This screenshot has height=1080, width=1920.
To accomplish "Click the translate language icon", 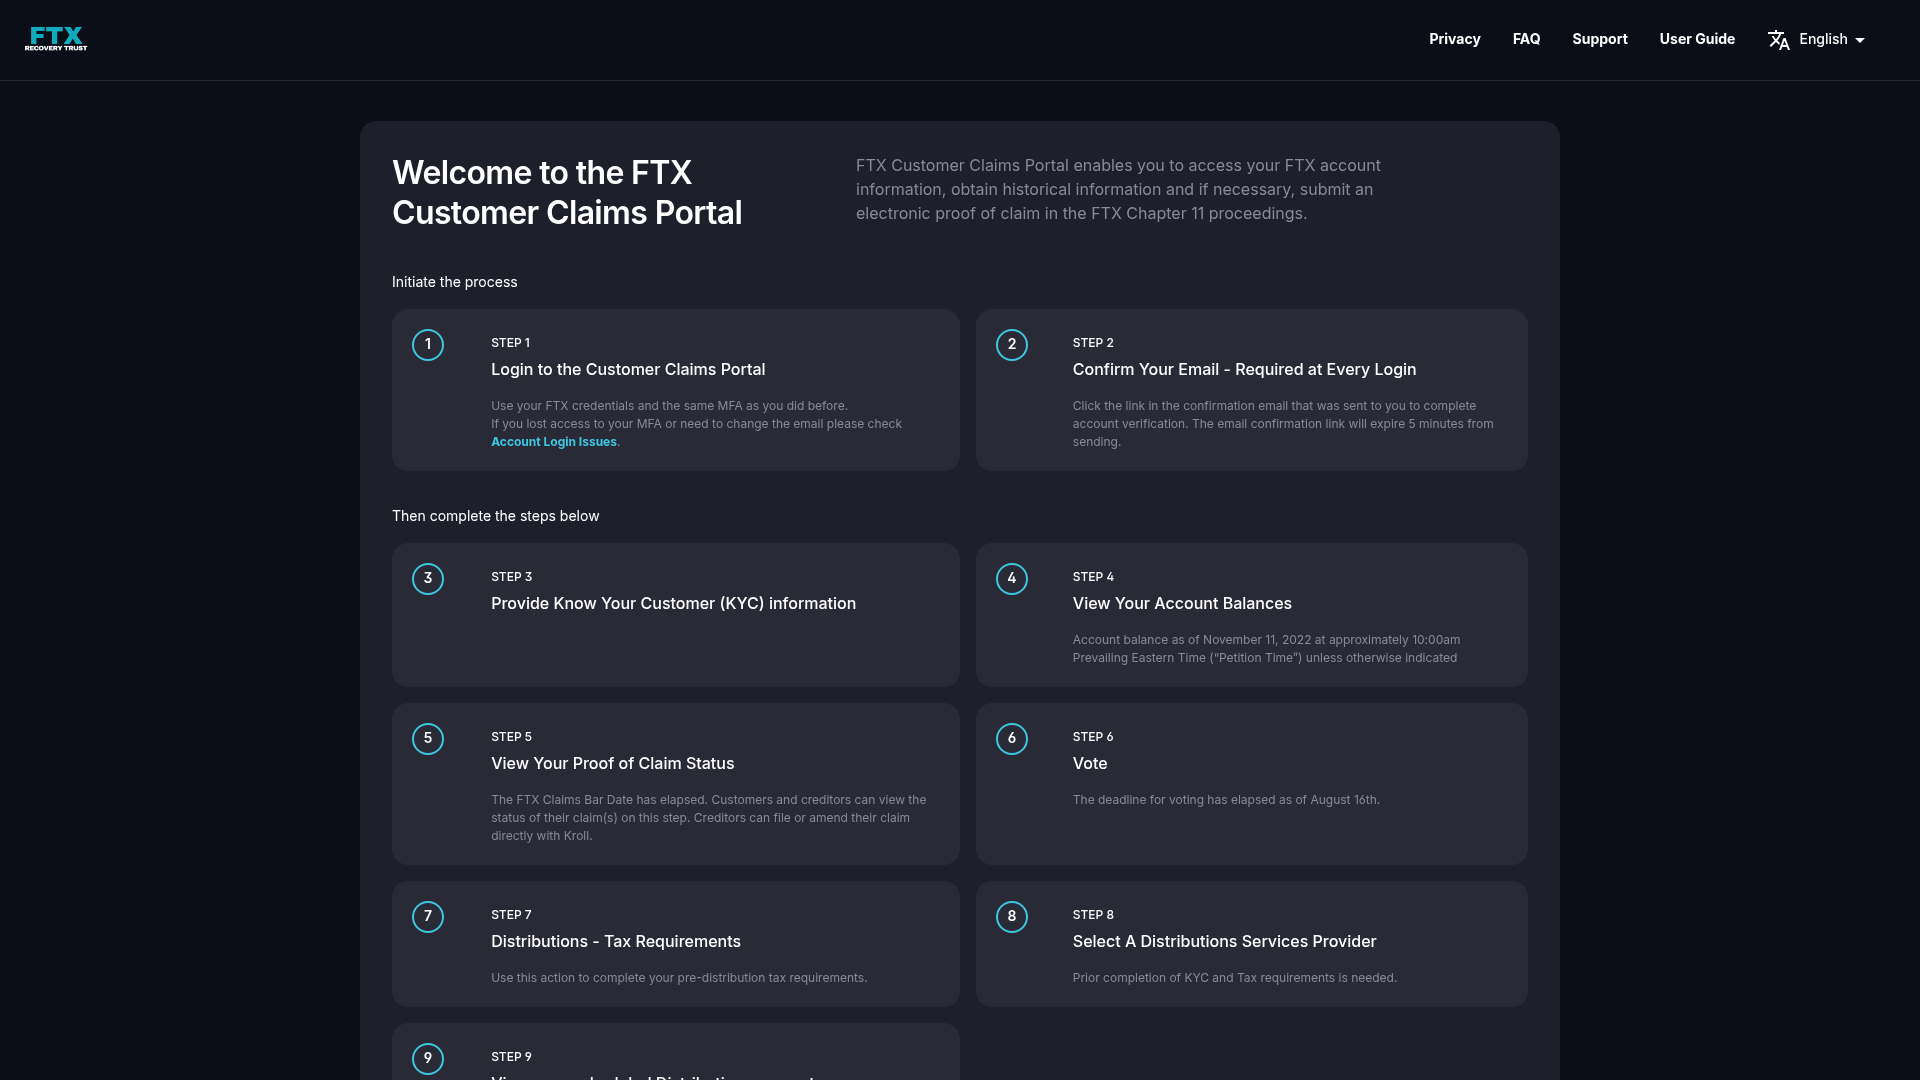I will (1778, 40).
